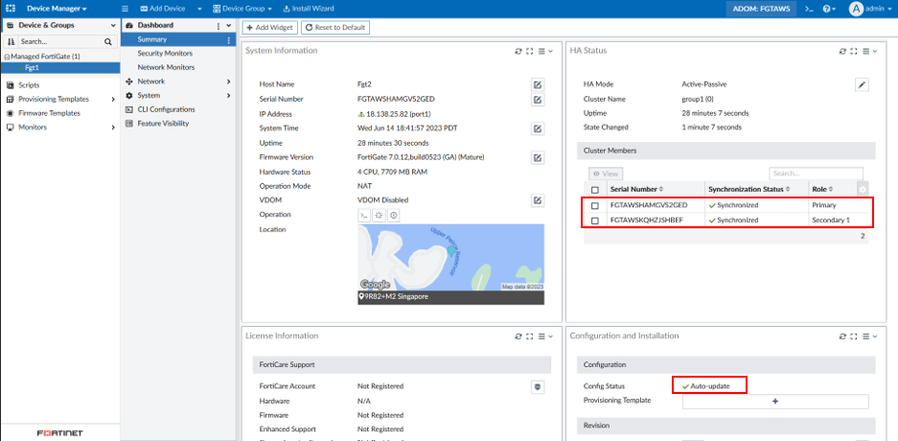
Task: Refresh the System Information widget
Action: pos(518,50)
